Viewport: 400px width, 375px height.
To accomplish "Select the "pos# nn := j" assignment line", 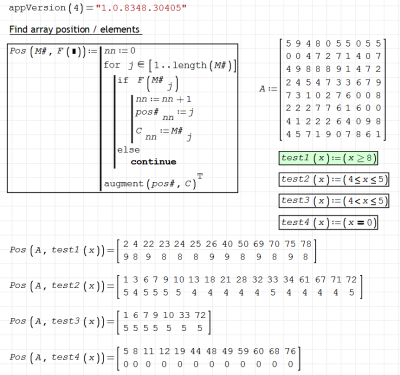I will click(x=165, y=113).
